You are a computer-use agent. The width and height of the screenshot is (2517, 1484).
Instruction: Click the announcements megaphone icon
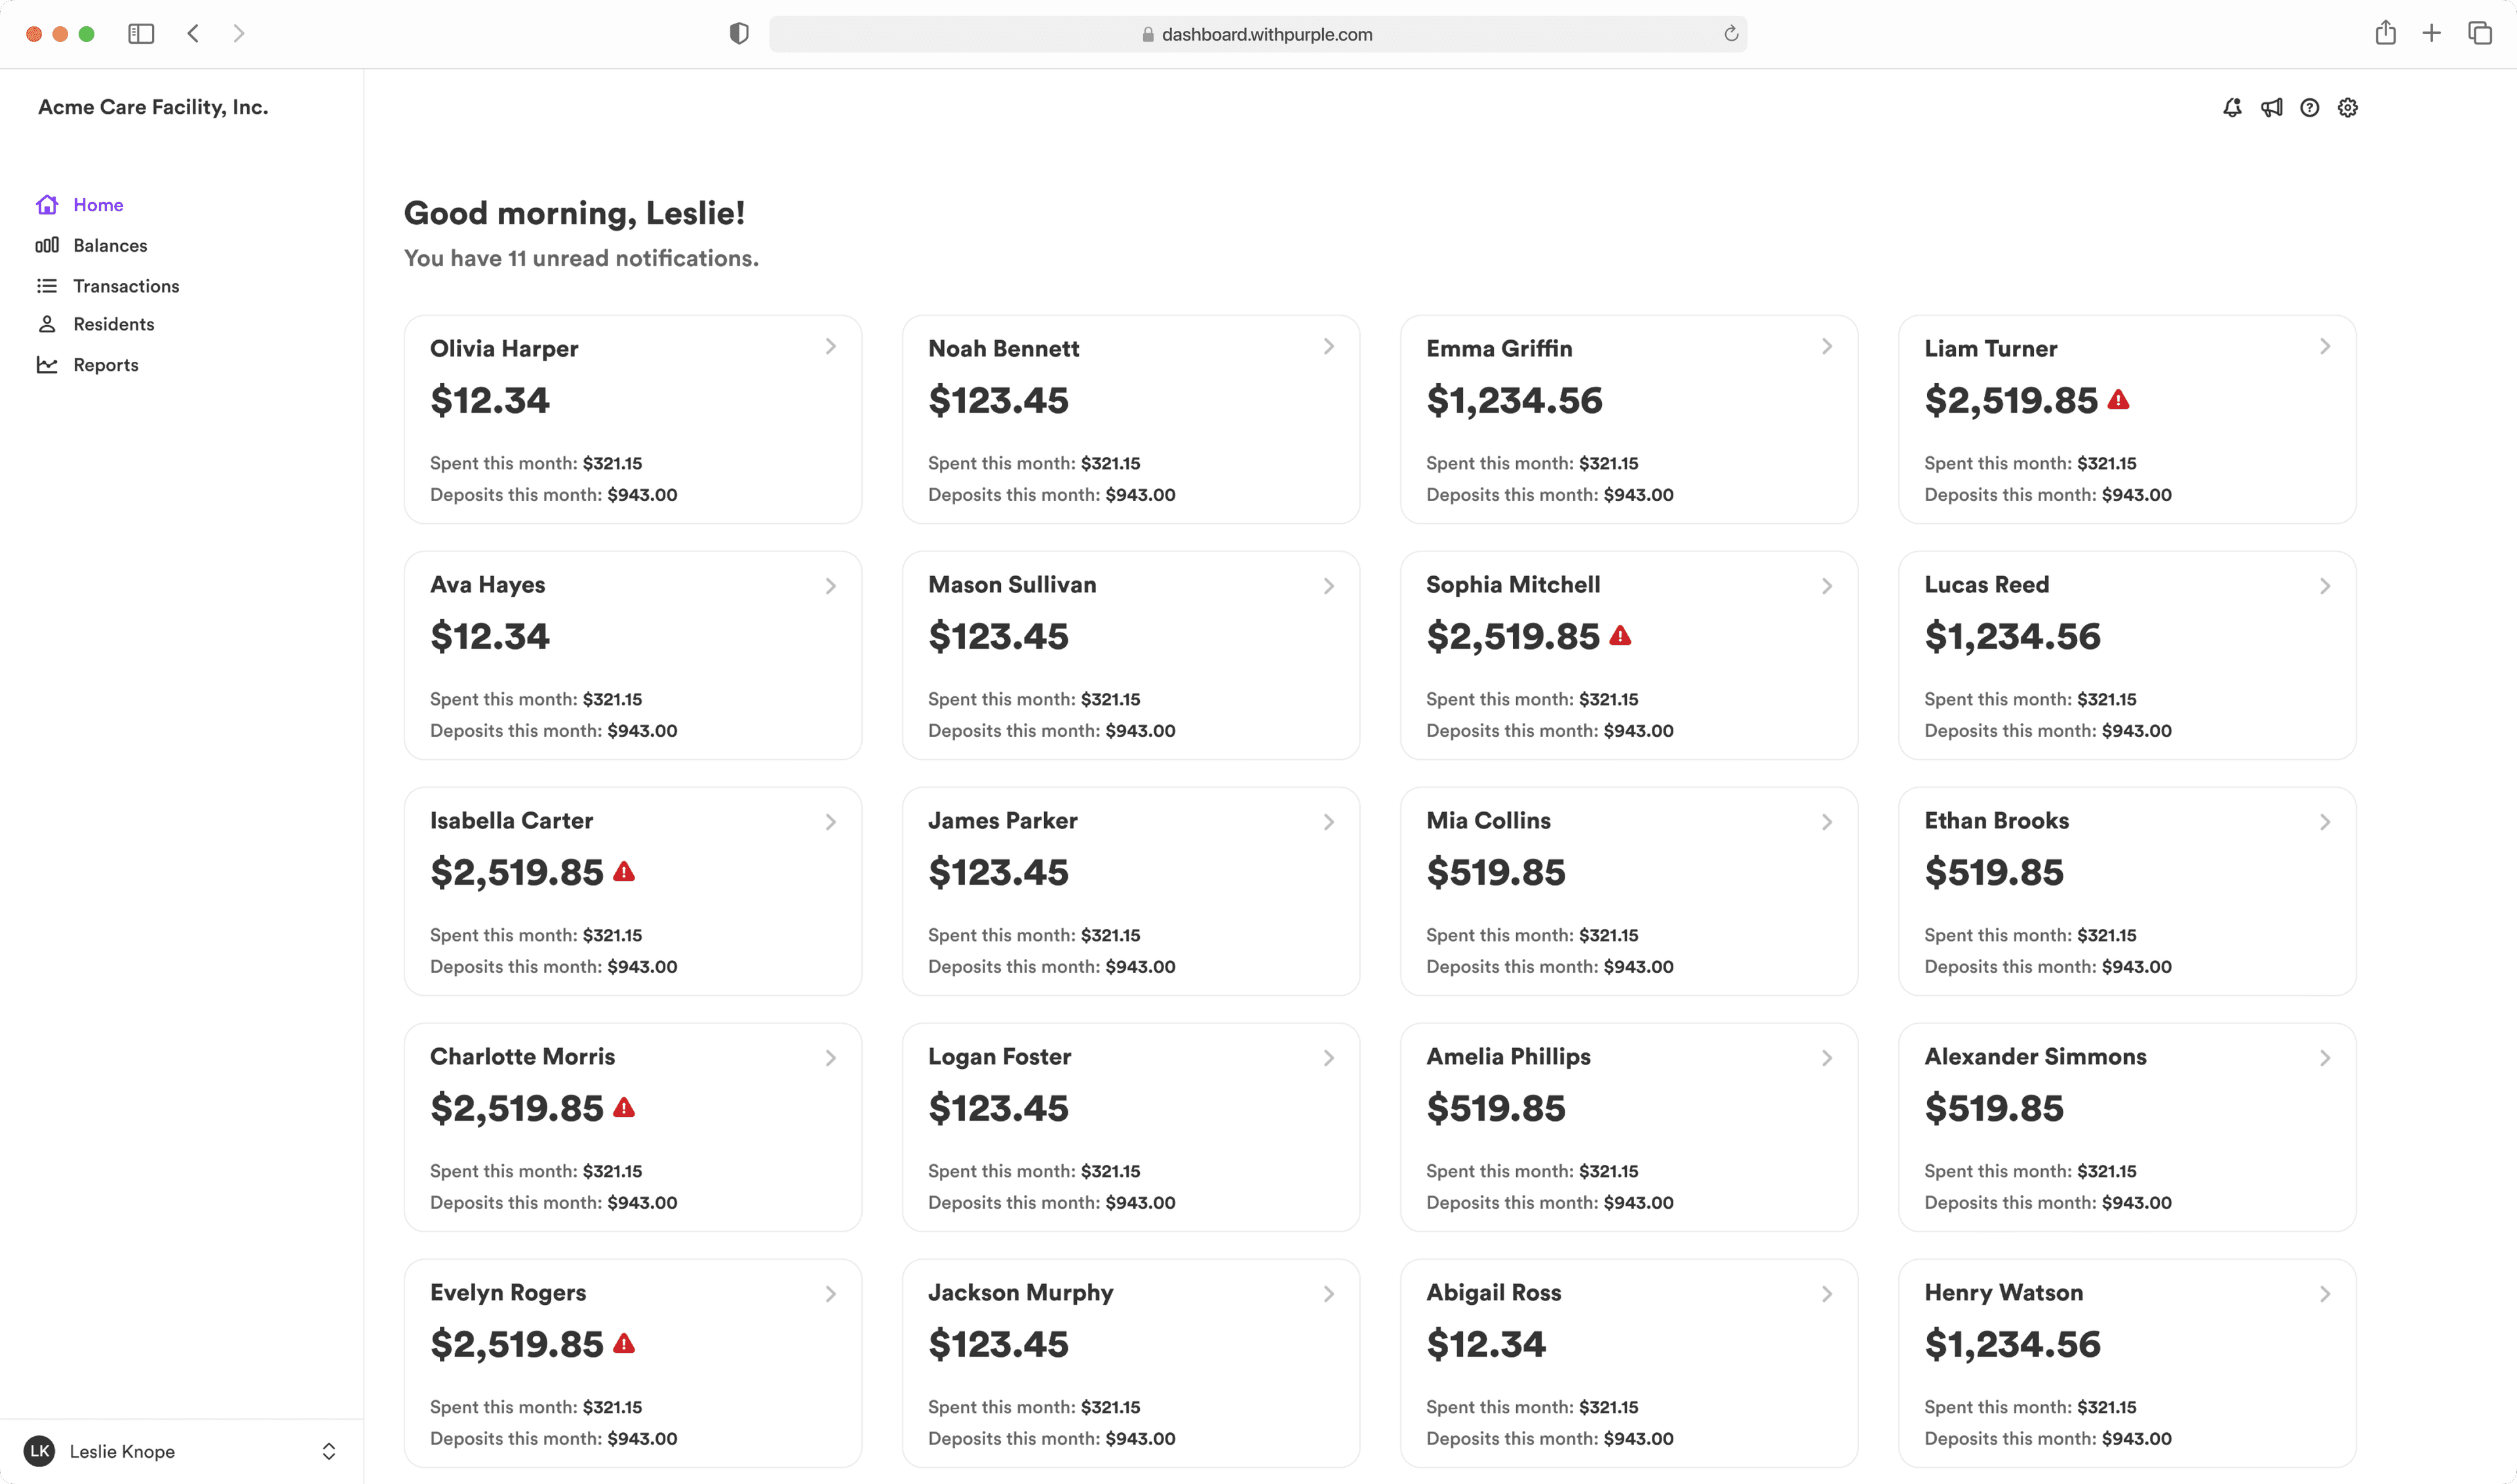coord(2271,107)
